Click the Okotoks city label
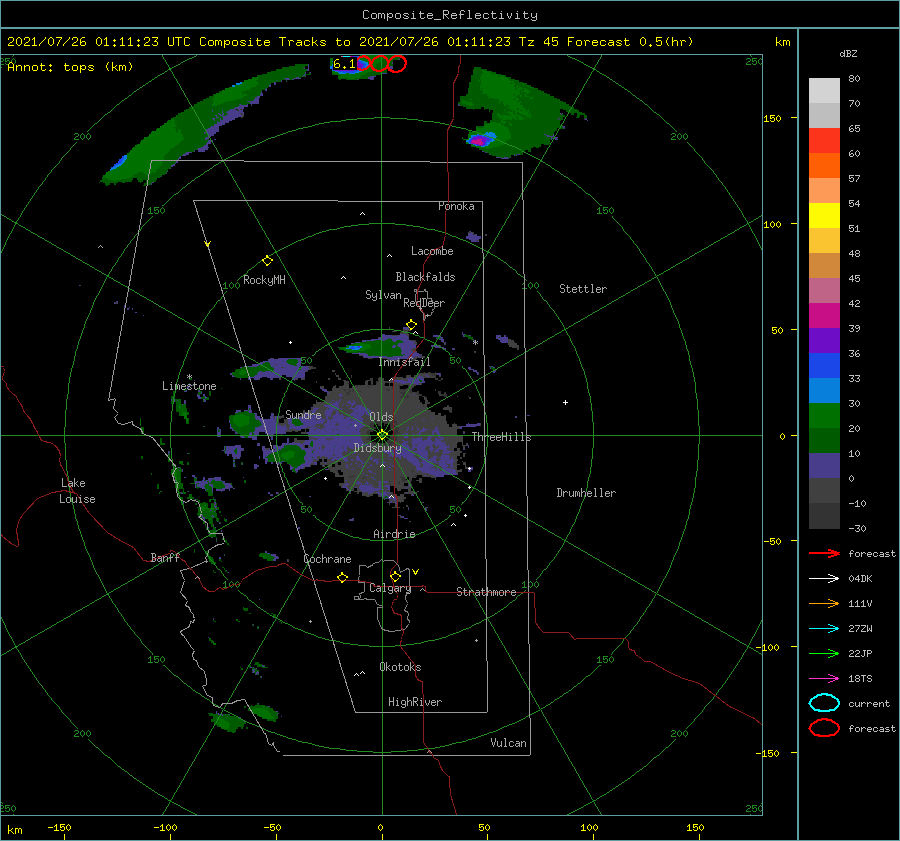900x841 pixels. (x=400, y=667)
